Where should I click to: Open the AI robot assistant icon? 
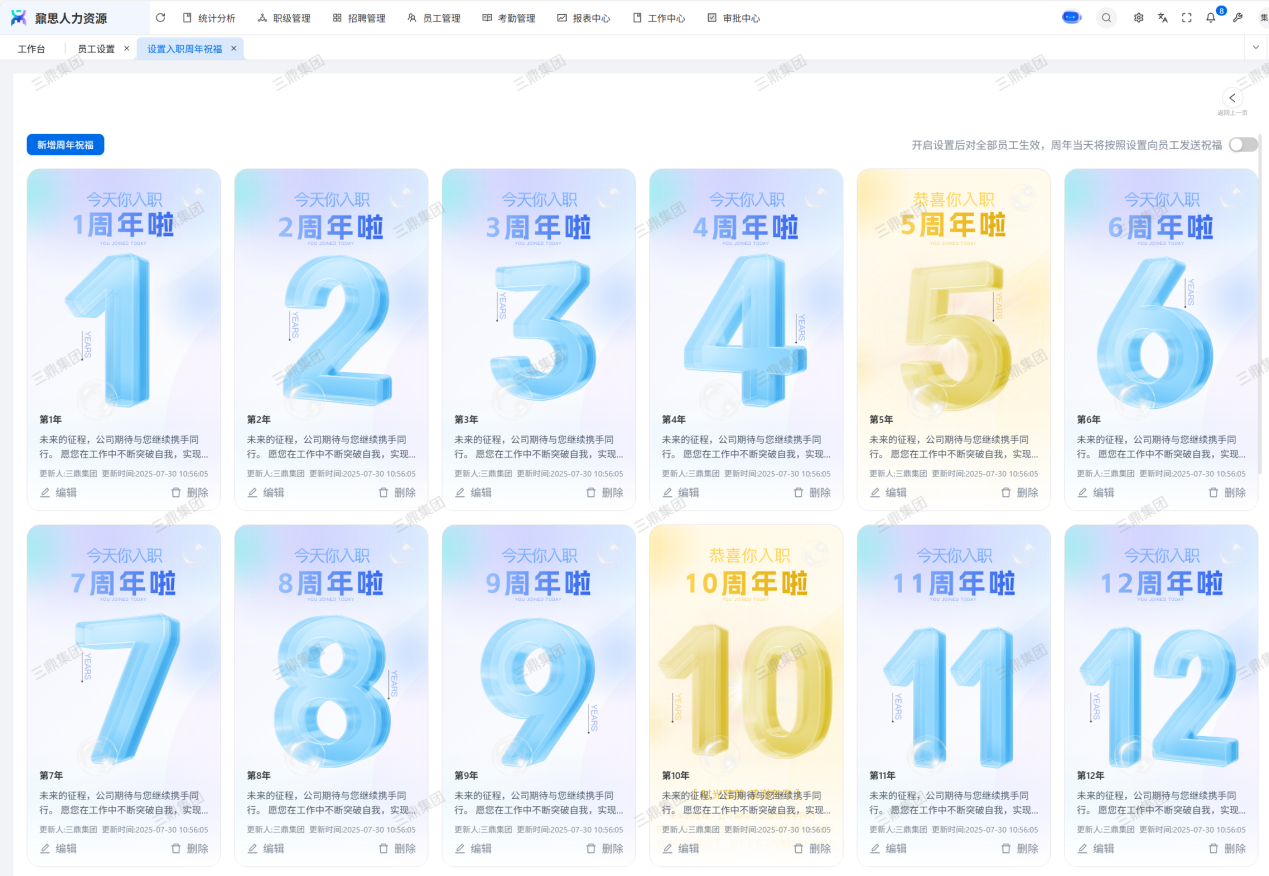pos(1071,18)
